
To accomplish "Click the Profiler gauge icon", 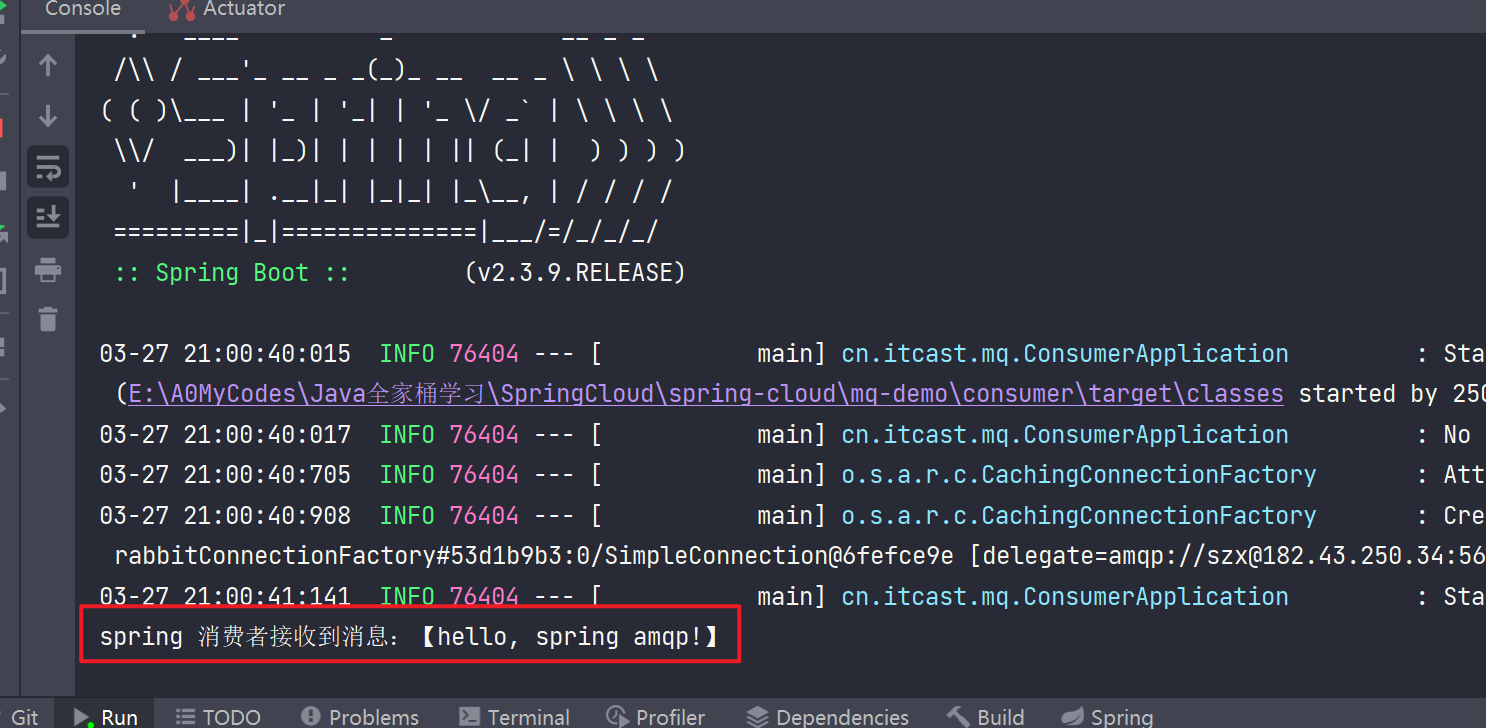I will (x=618, y=717).
